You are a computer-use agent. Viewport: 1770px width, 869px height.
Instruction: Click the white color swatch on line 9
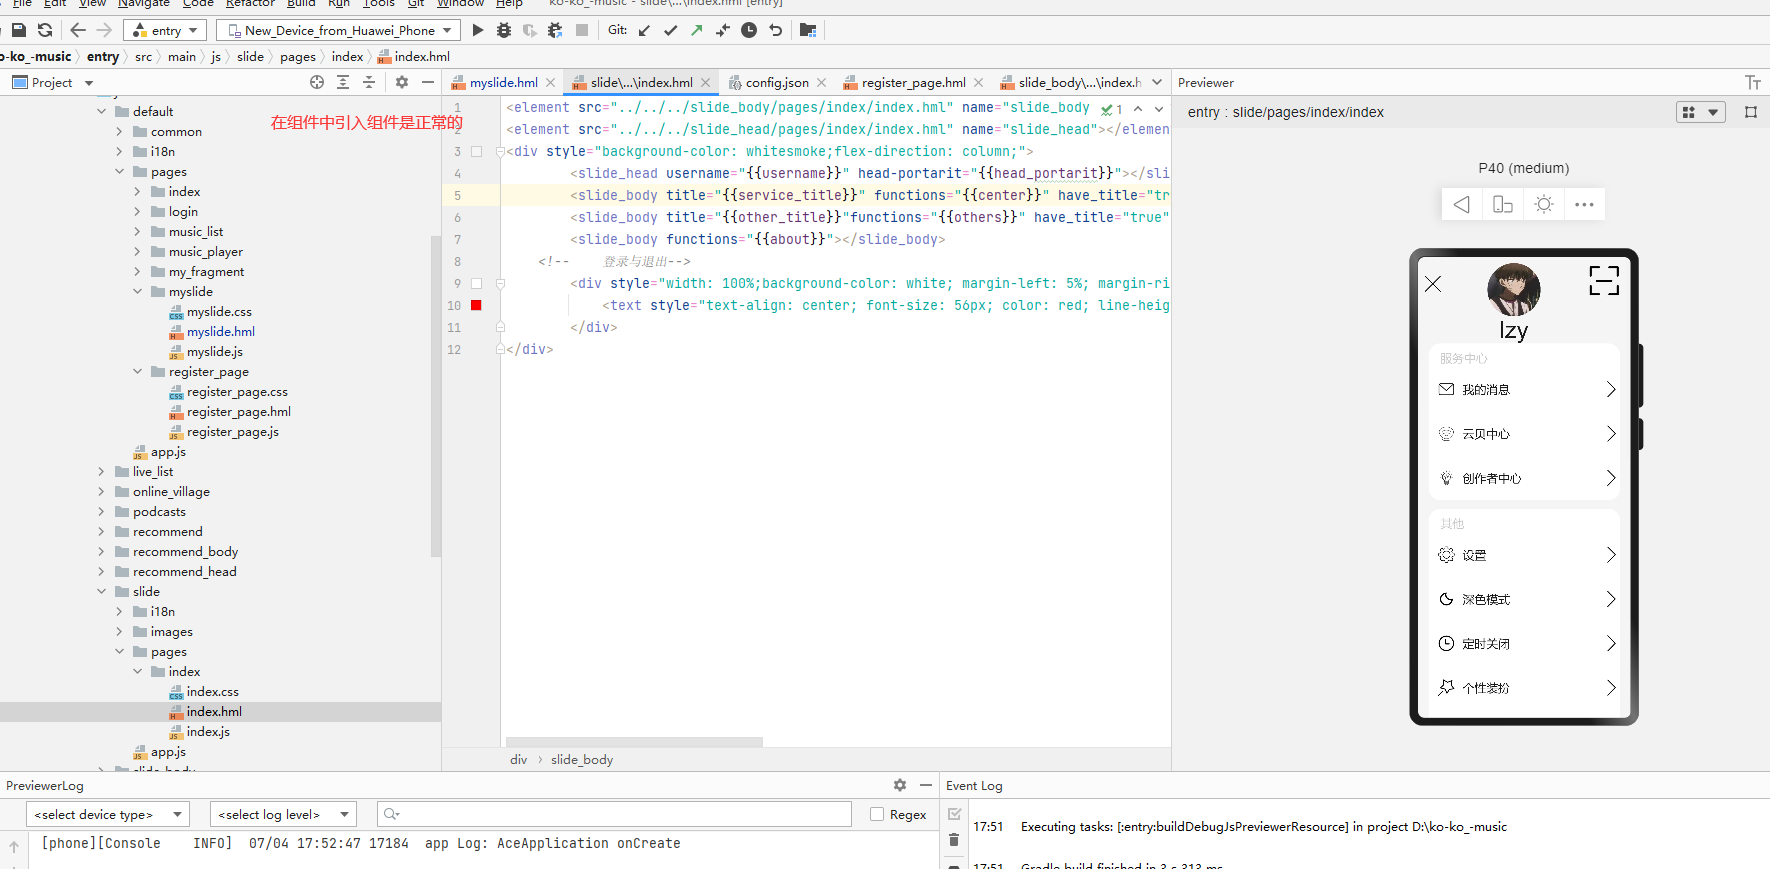pyautogui.click(x=476, y=283)
